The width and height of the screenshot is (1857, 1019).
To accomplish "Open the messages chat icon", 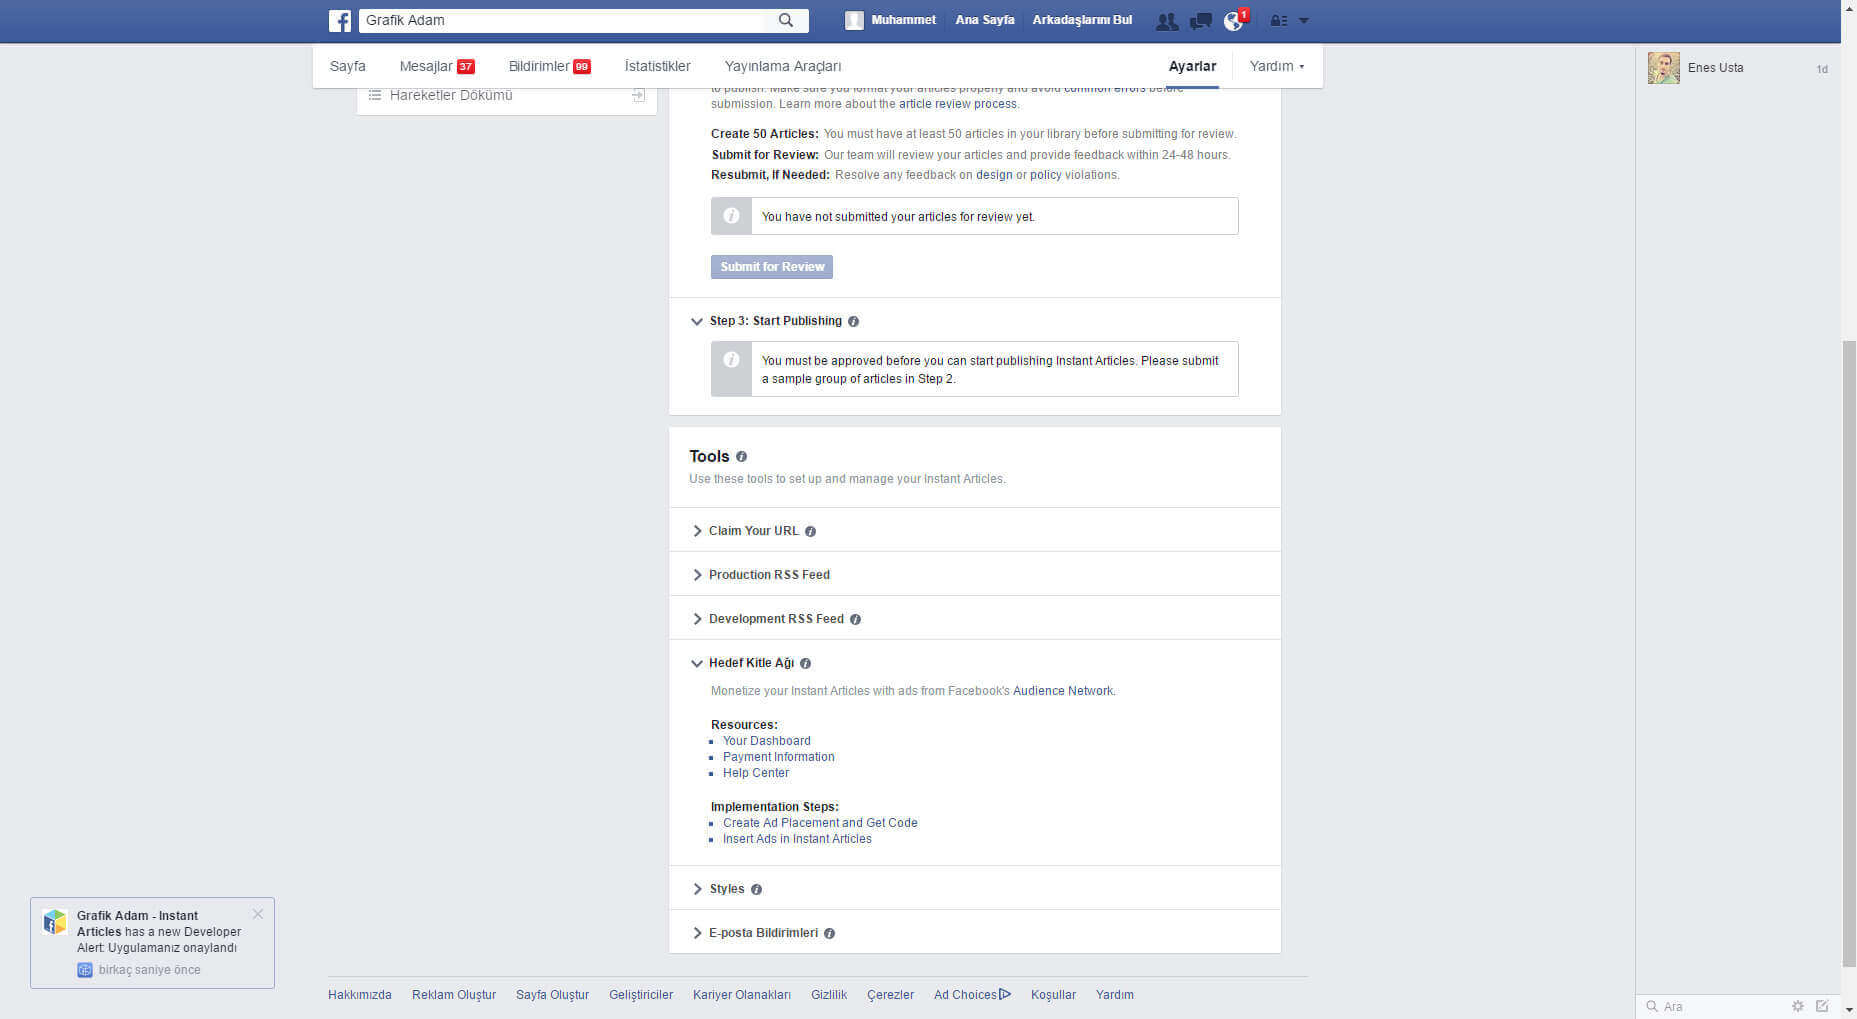I will click(1201, 21).
